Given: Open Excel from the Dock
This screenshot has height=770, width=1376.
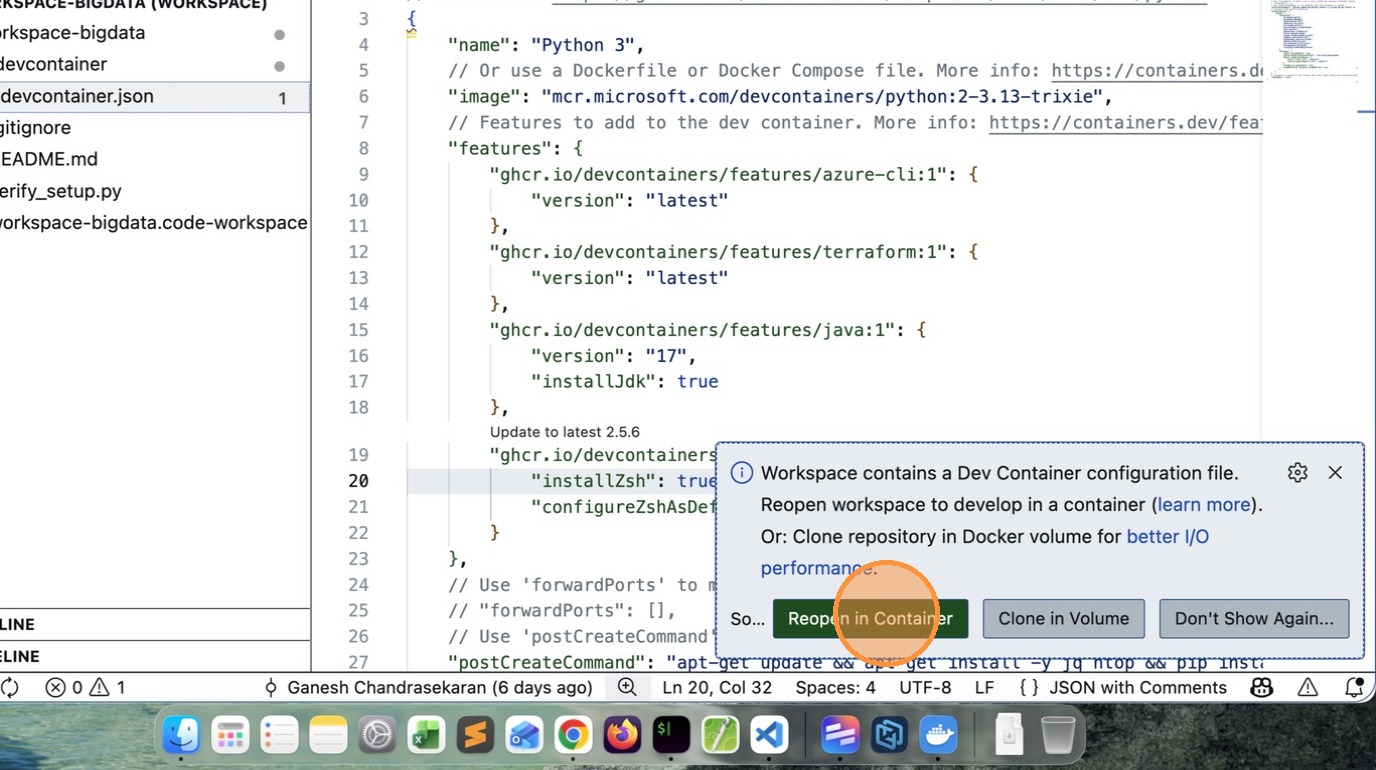Looking at the screenshot, I should (x=426, y=736).
